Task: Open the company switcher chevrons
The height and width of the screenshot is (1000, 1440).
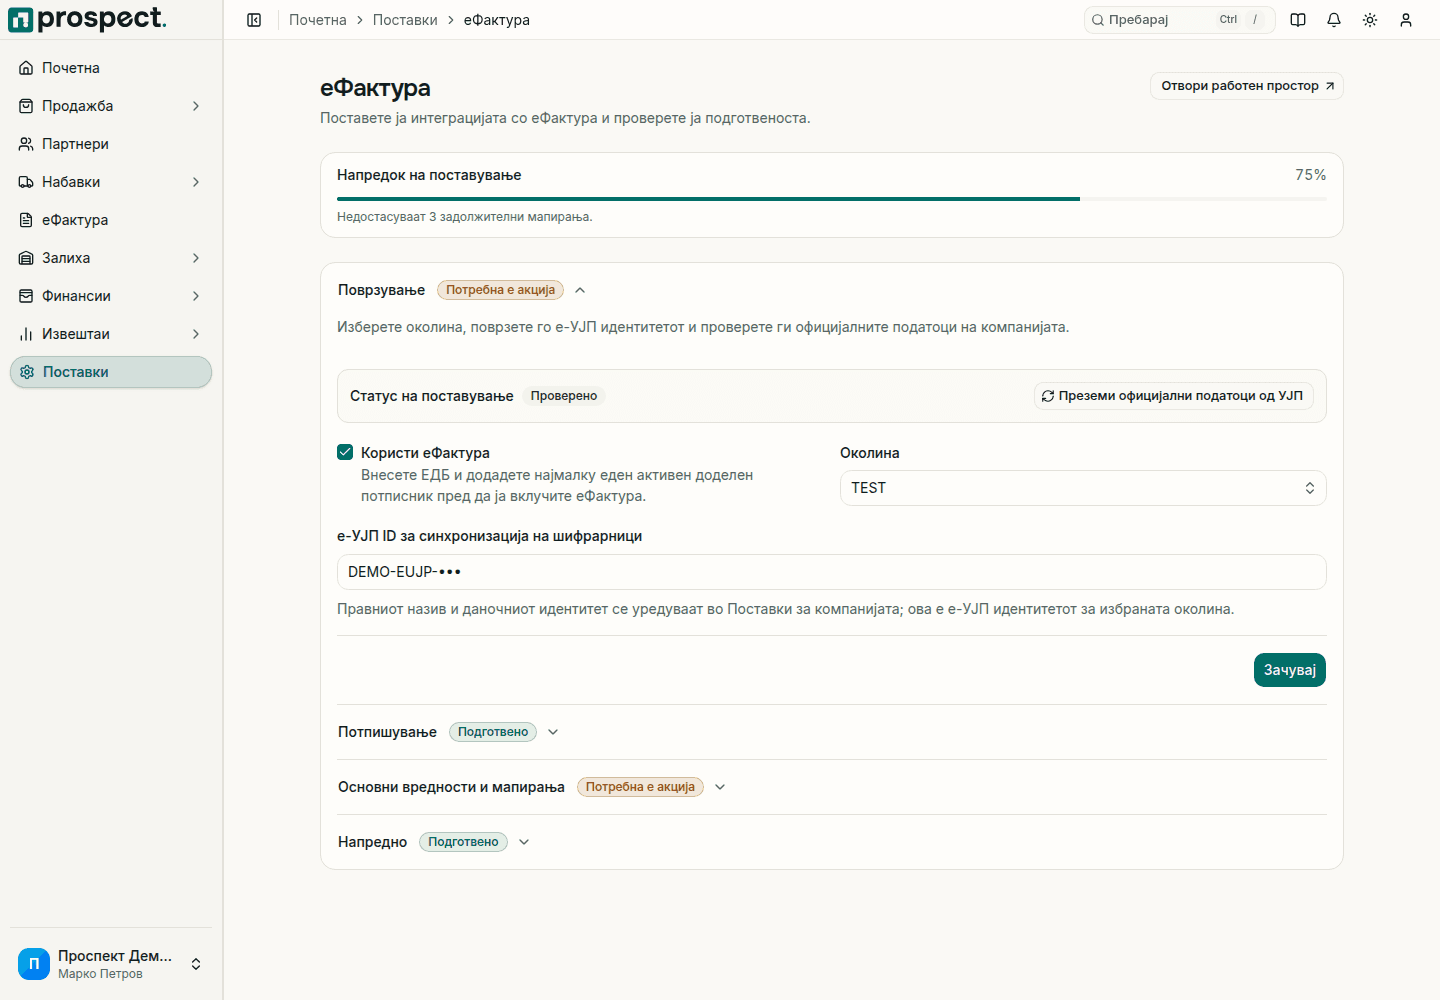Action: [196, 964]
